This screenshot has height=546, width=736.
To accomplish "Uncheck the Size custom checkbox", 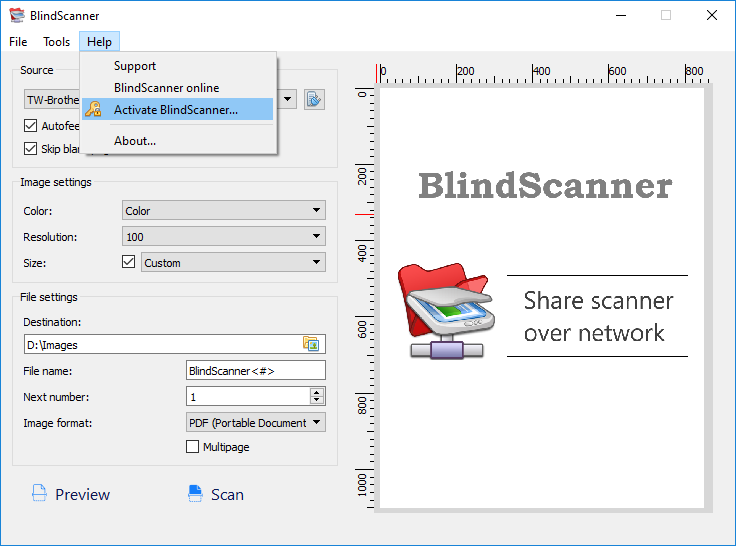I will tap(129, 261).
